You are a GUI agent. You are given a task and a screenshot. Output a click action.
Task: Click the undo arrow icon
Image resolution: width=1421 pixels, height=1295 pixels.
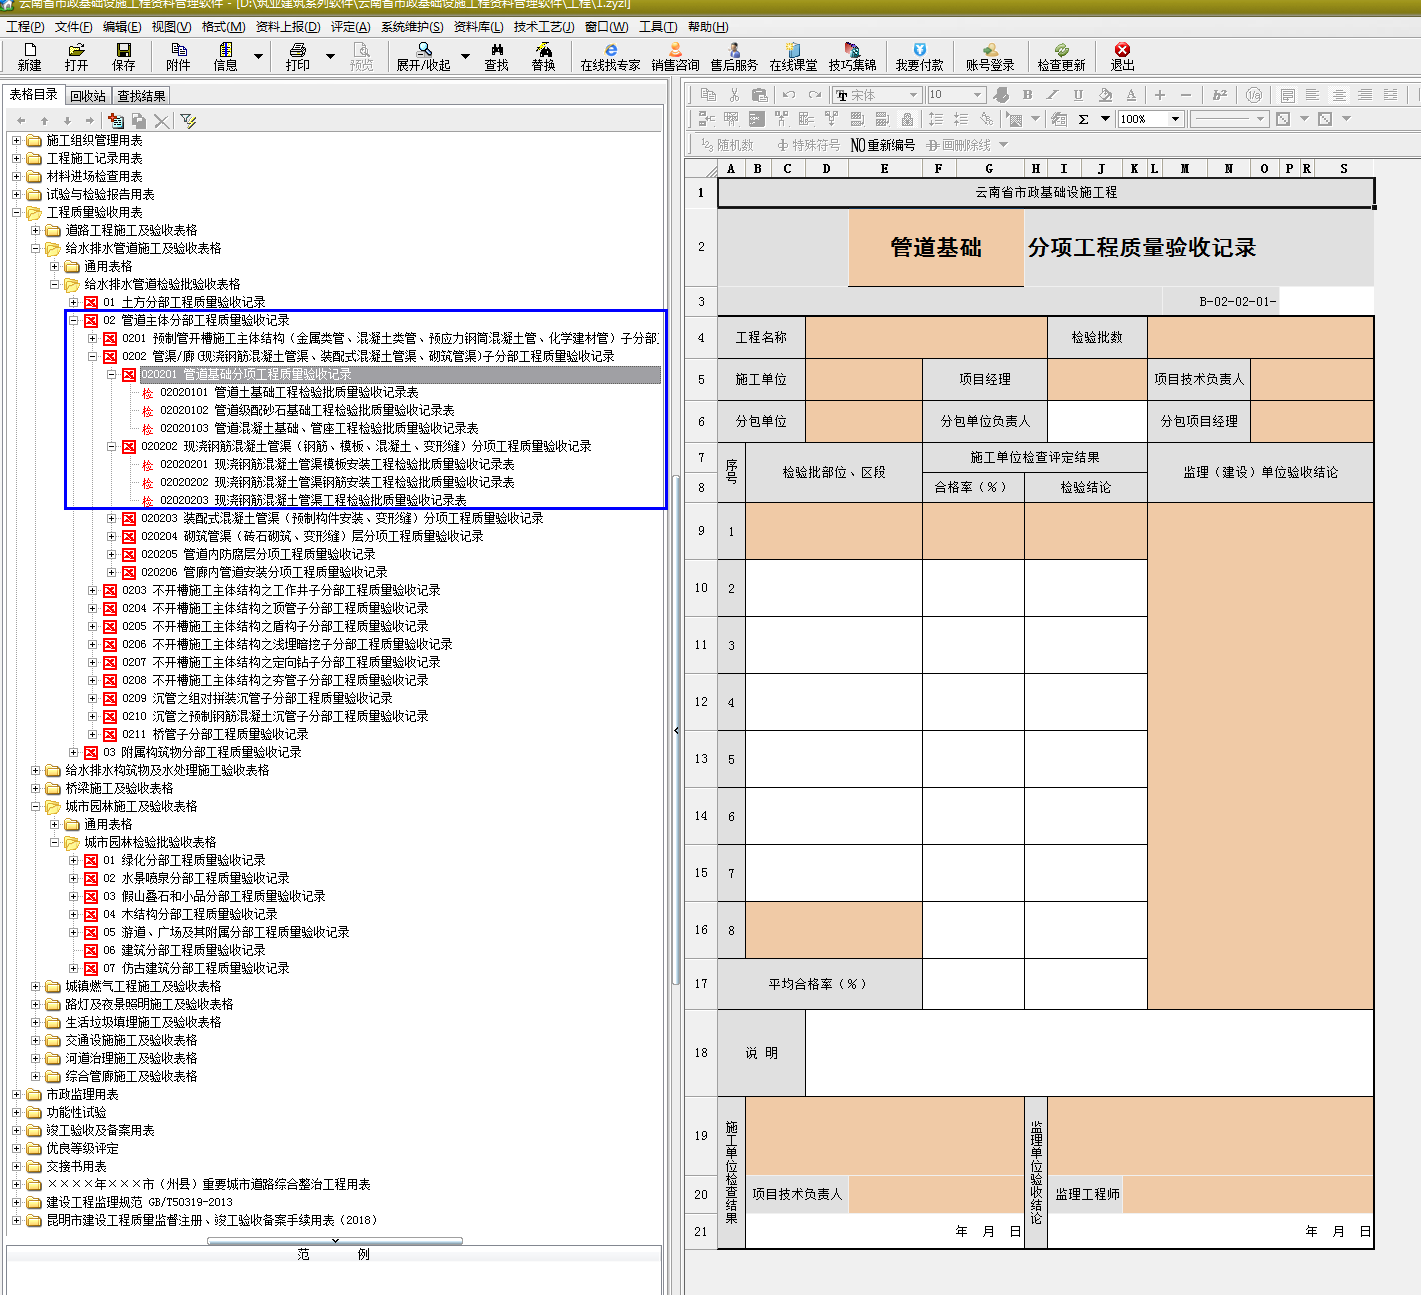coord(789,95)
